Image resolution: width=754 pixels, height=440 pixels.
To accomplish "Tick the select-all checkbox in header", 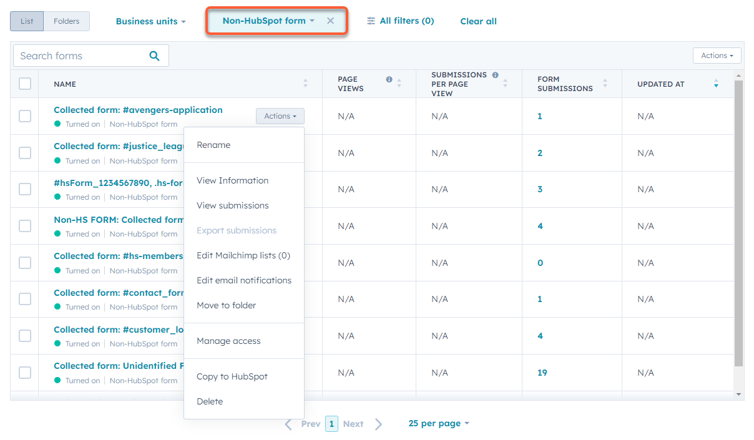I will [25, 84].
